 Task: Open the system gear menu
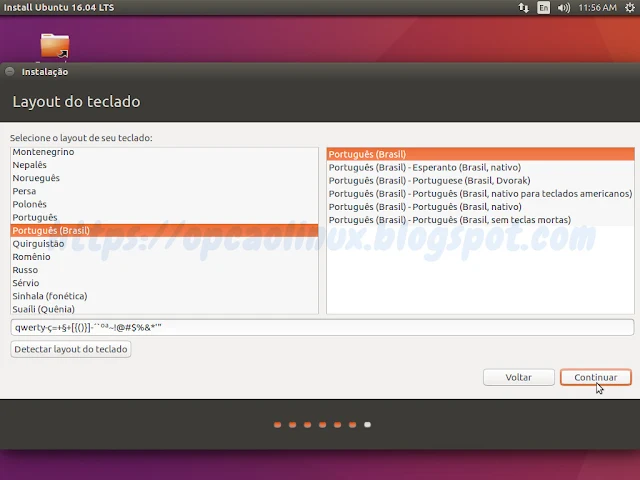click(x=630, y=7)
